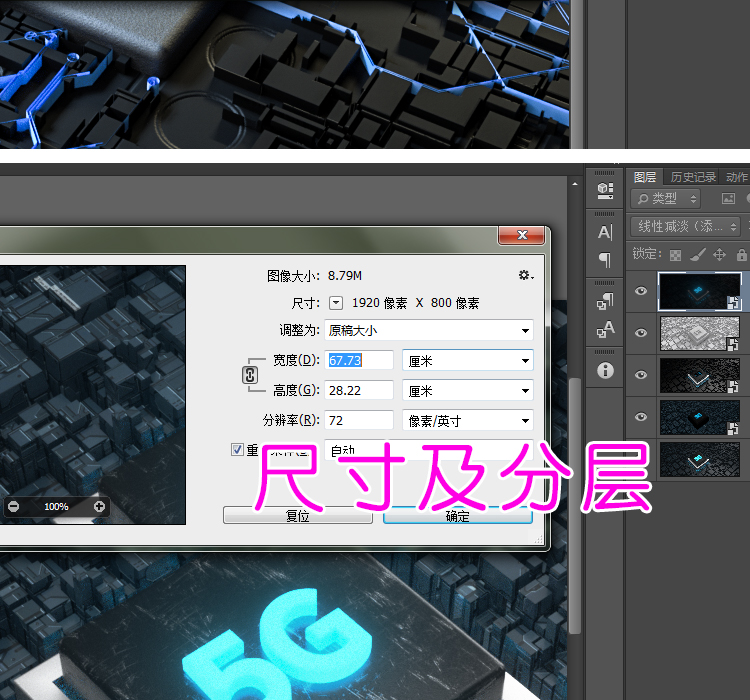Viewport: 750px width, 700px height.
Task: Hide the second gray layer via eye icon
Action: click(x=641, y=333)
